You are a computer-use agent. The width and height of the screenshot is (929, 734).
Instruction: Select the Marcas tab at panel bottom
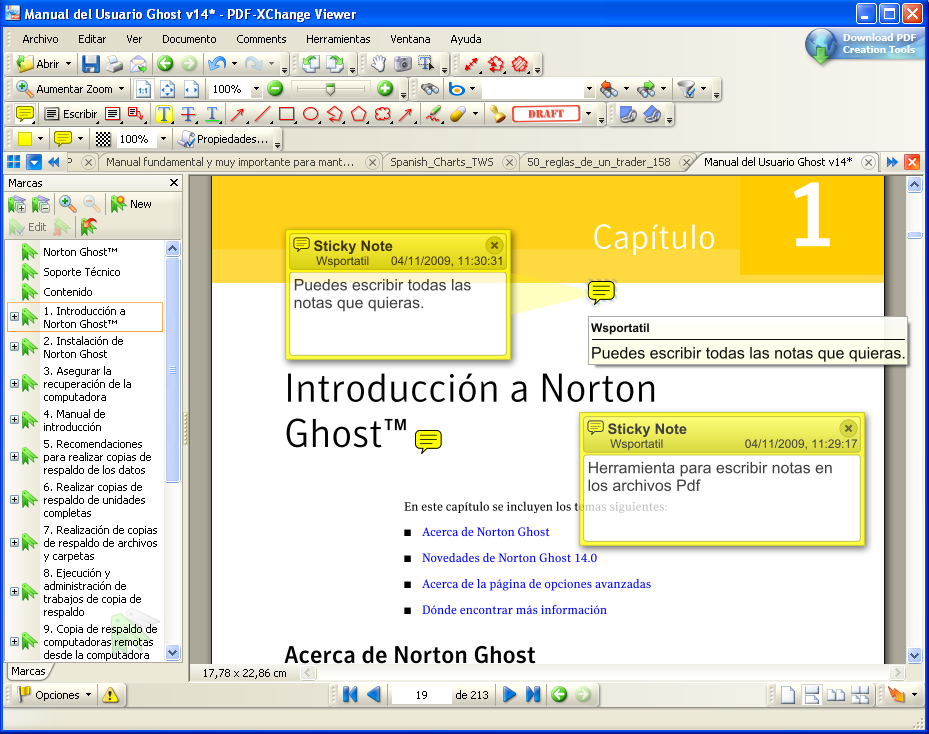click(x=28, y=671)
